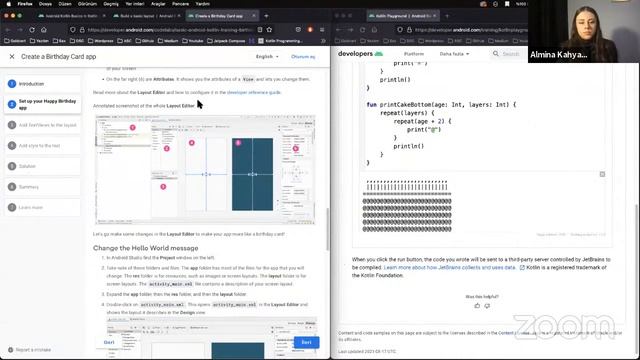The image size is (640, 360).
Task: Go to step Add TextViews to the layout
Action: 42,125
